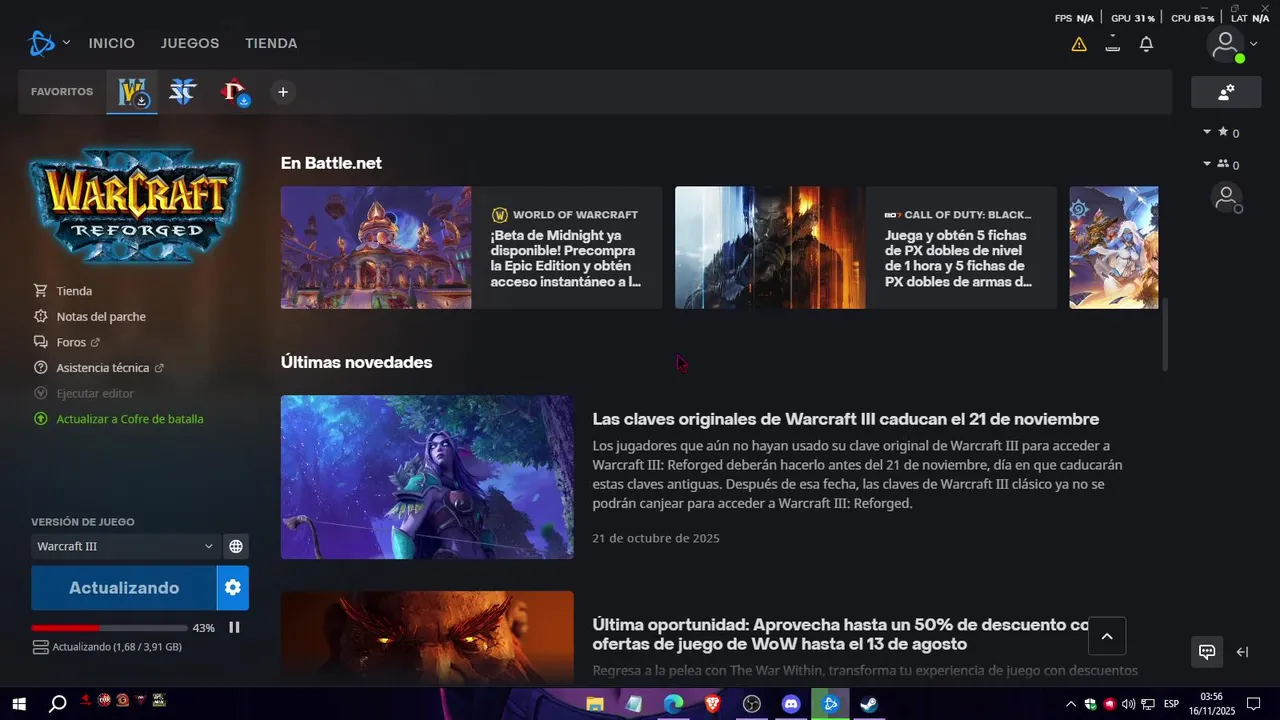Screen dimensions: 1280x720
Task: Open the Última oportunidad WoW discount headline
Action: (840, 634)
